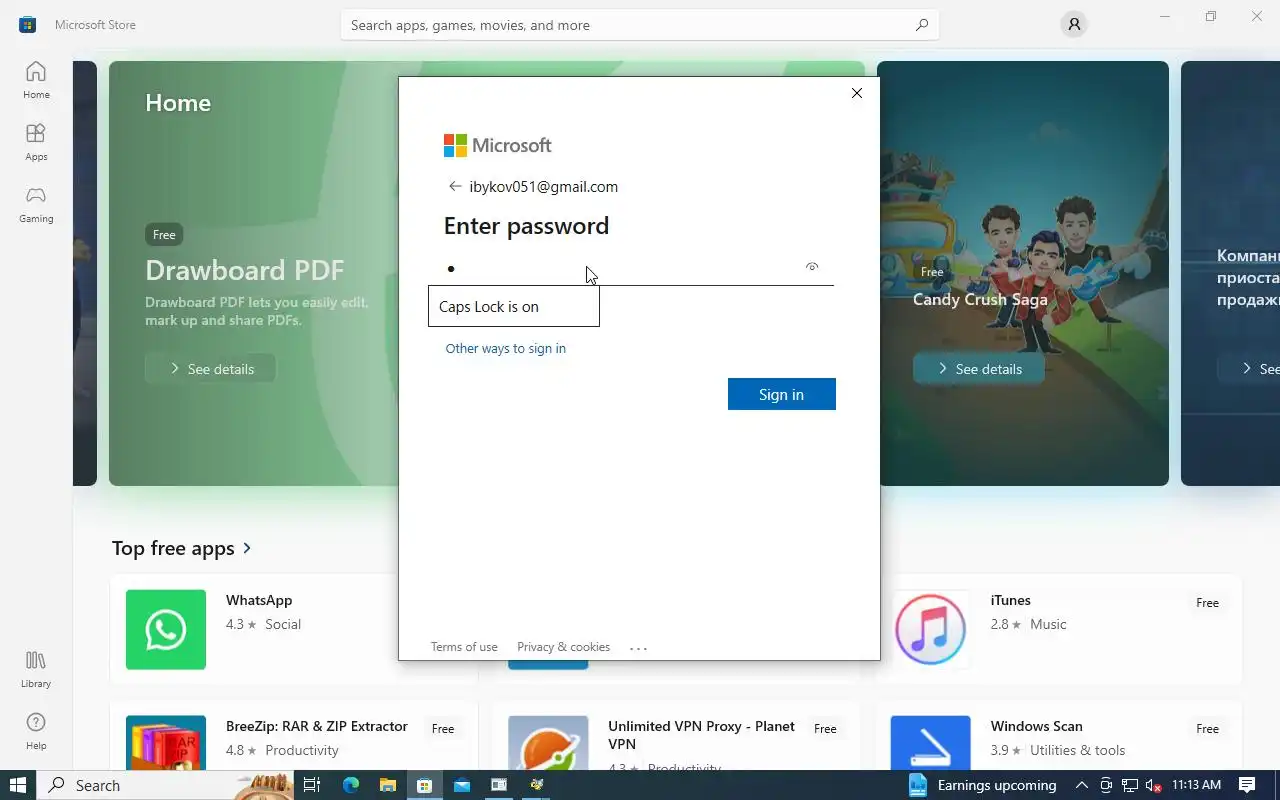The height and width of the screenshot is (800, 1280).
Task: Click the Free badge on Windows Scan card
Action: (1208, 729)
